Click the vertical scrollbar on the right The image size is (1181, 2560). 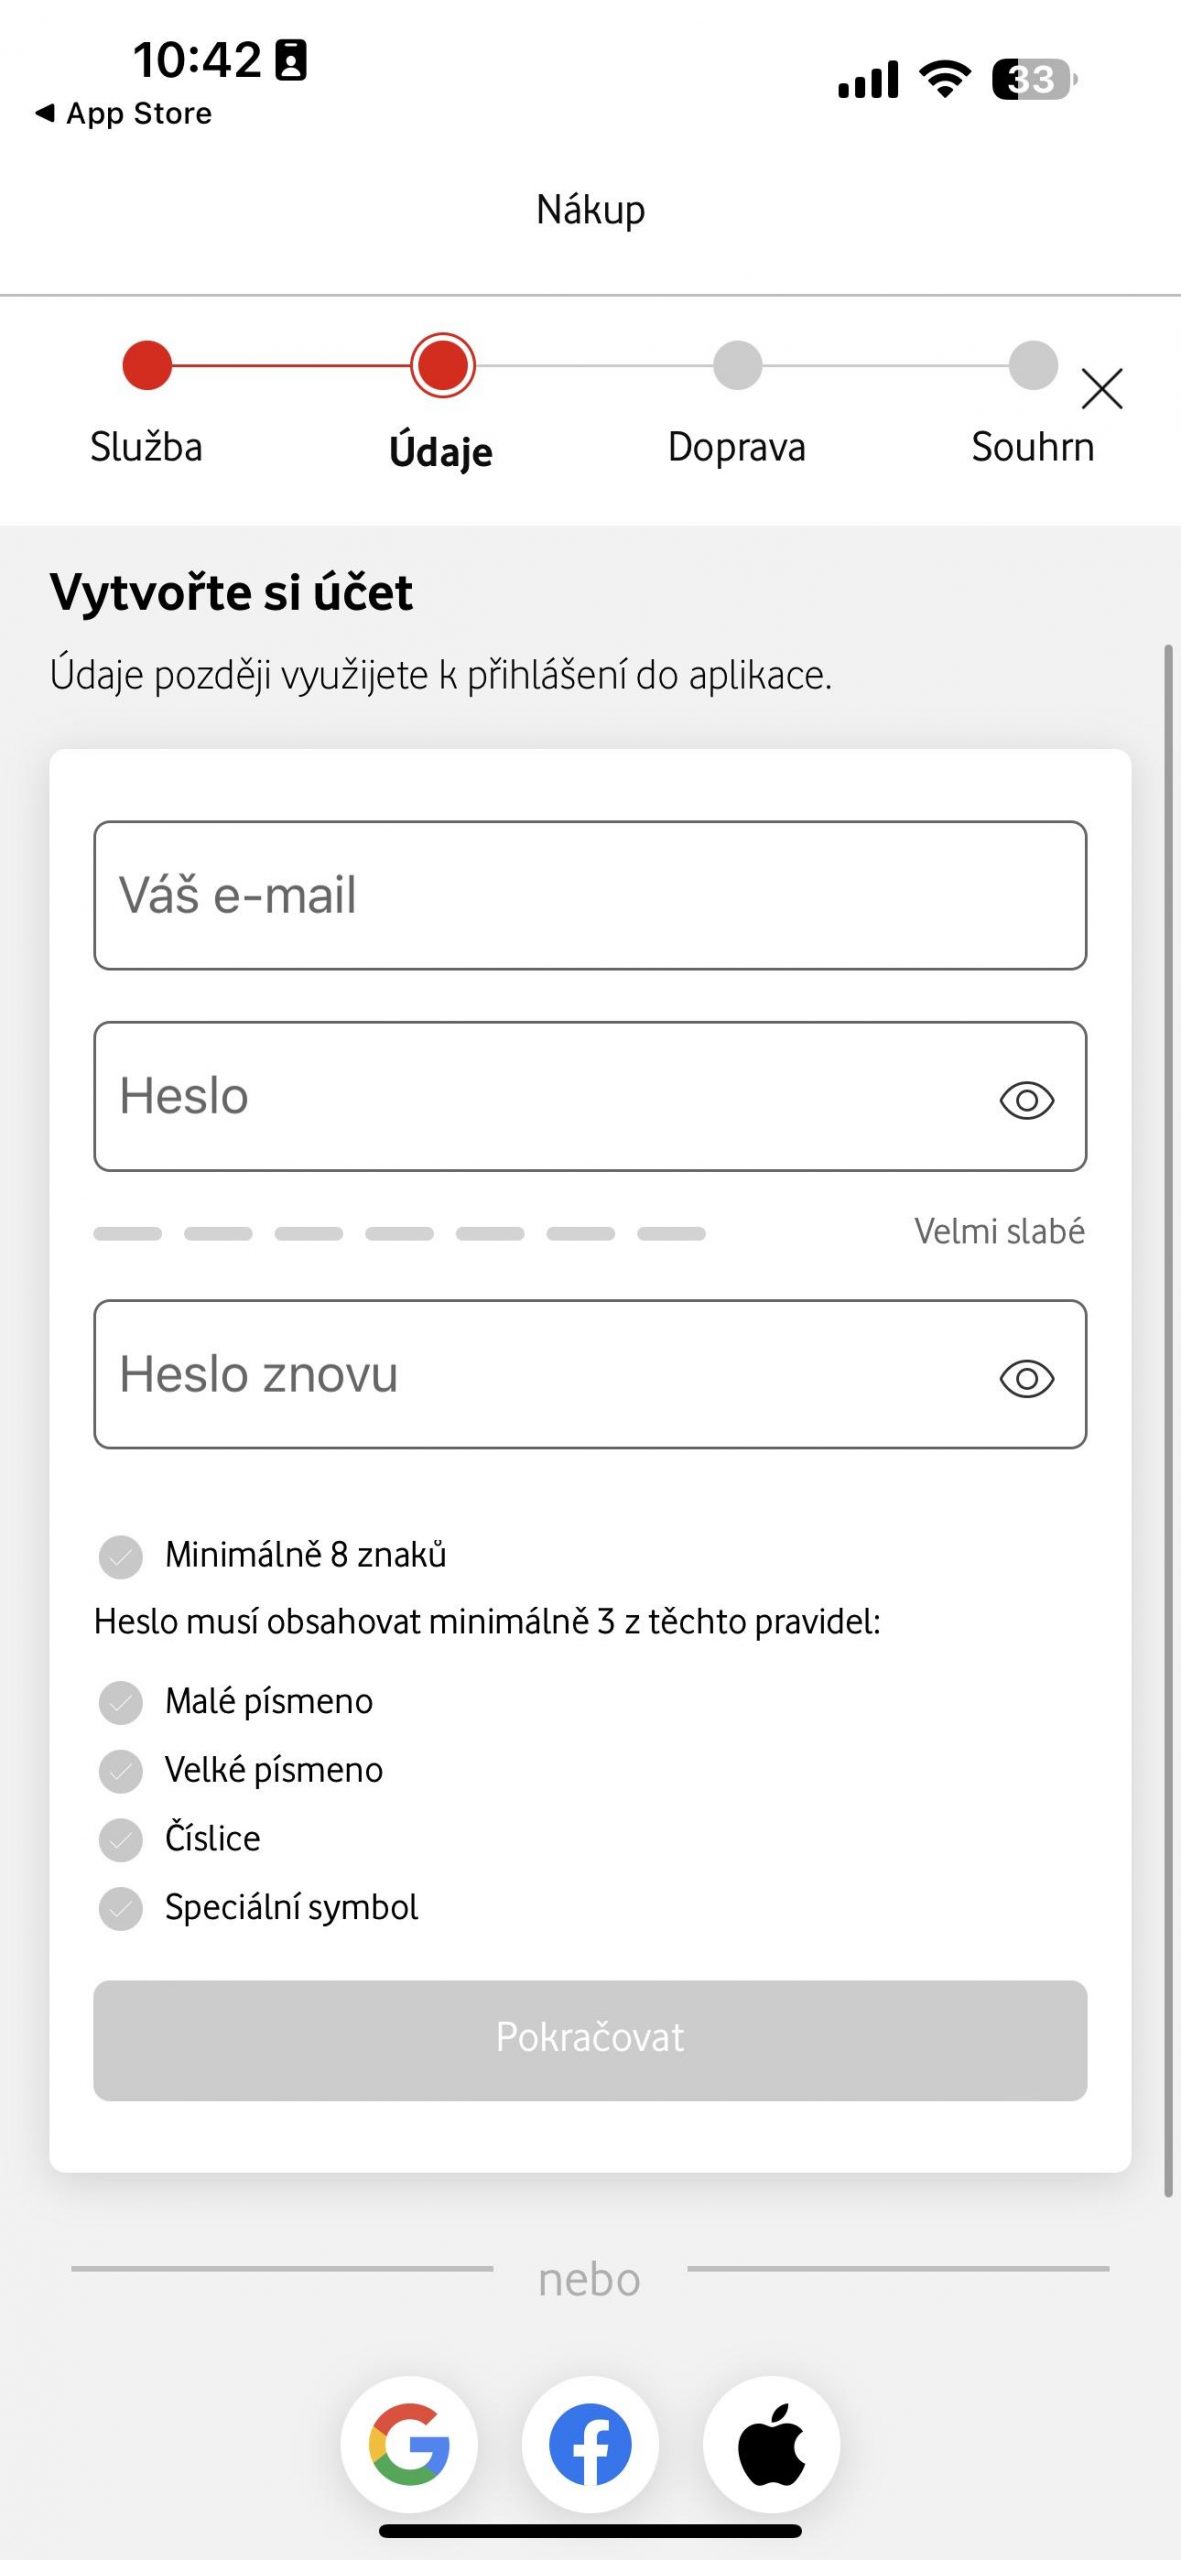click(x=1167, y=1420)
